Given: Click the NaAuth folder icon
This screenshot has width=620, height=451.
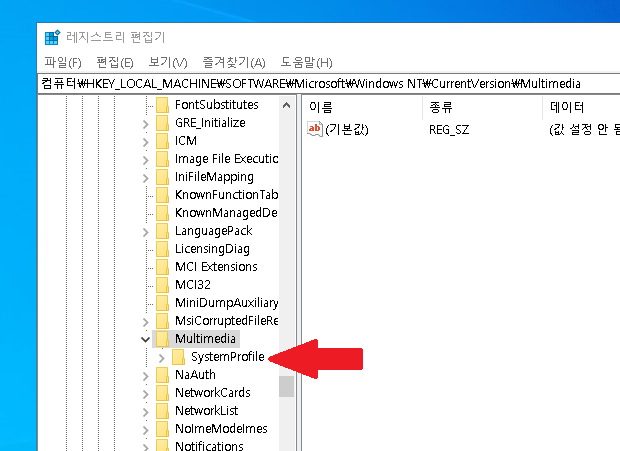Looking at the screenshot, I should (163, 375).
